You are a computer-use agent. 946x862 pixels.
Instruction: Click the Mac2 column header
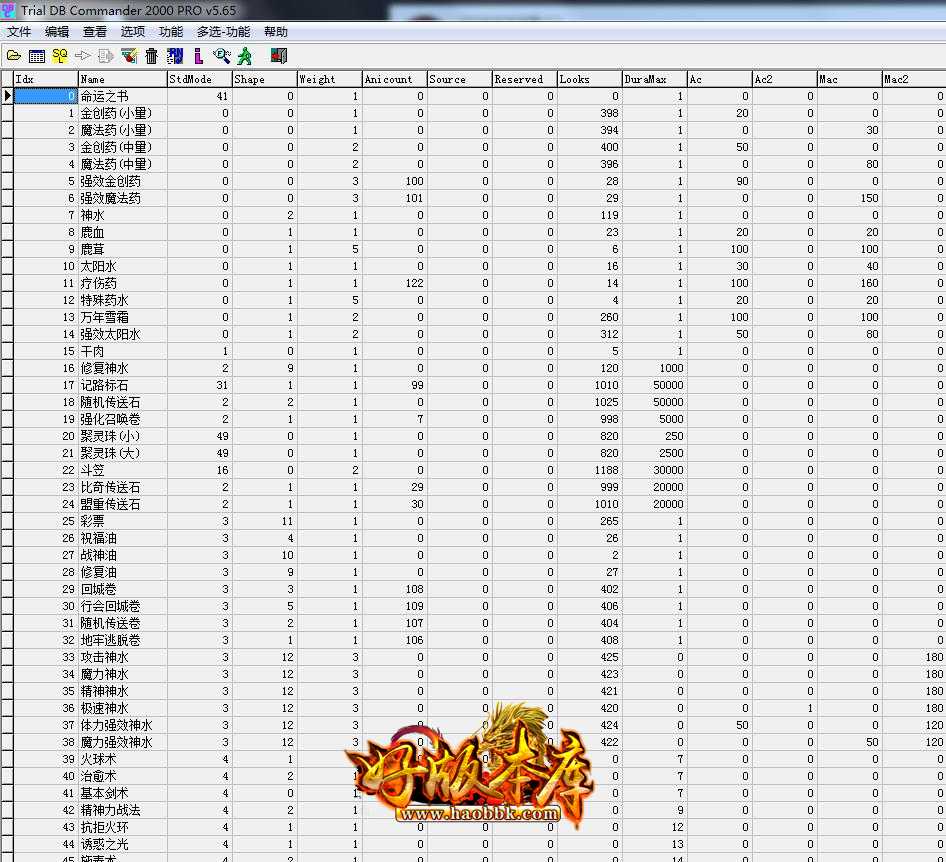pyautogui.click(x=914, y=79)
